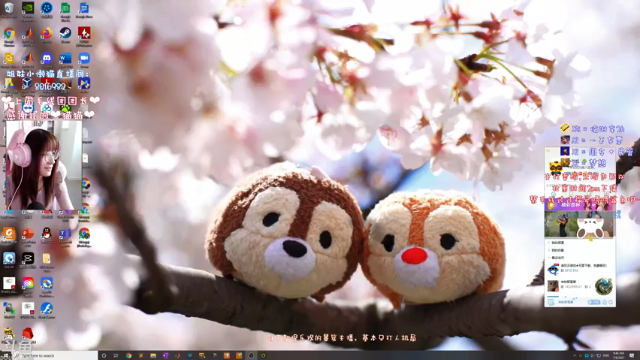Screen dimensions: 640x360
Task: Open the colorful gradient app icon
Action: tap(28, 283)
